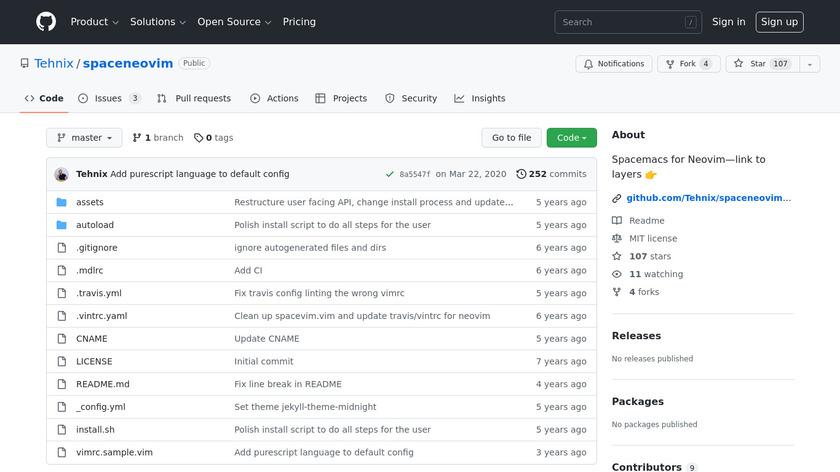
Task: Open the 'Add CI' commit message
Action: [x=248, y=271]
